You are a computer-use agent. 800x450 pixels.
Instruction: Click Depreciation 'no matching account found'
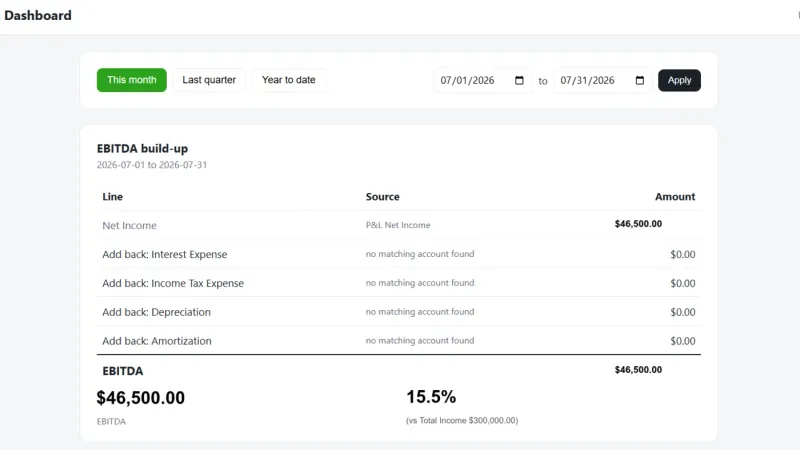coord(420,312)
